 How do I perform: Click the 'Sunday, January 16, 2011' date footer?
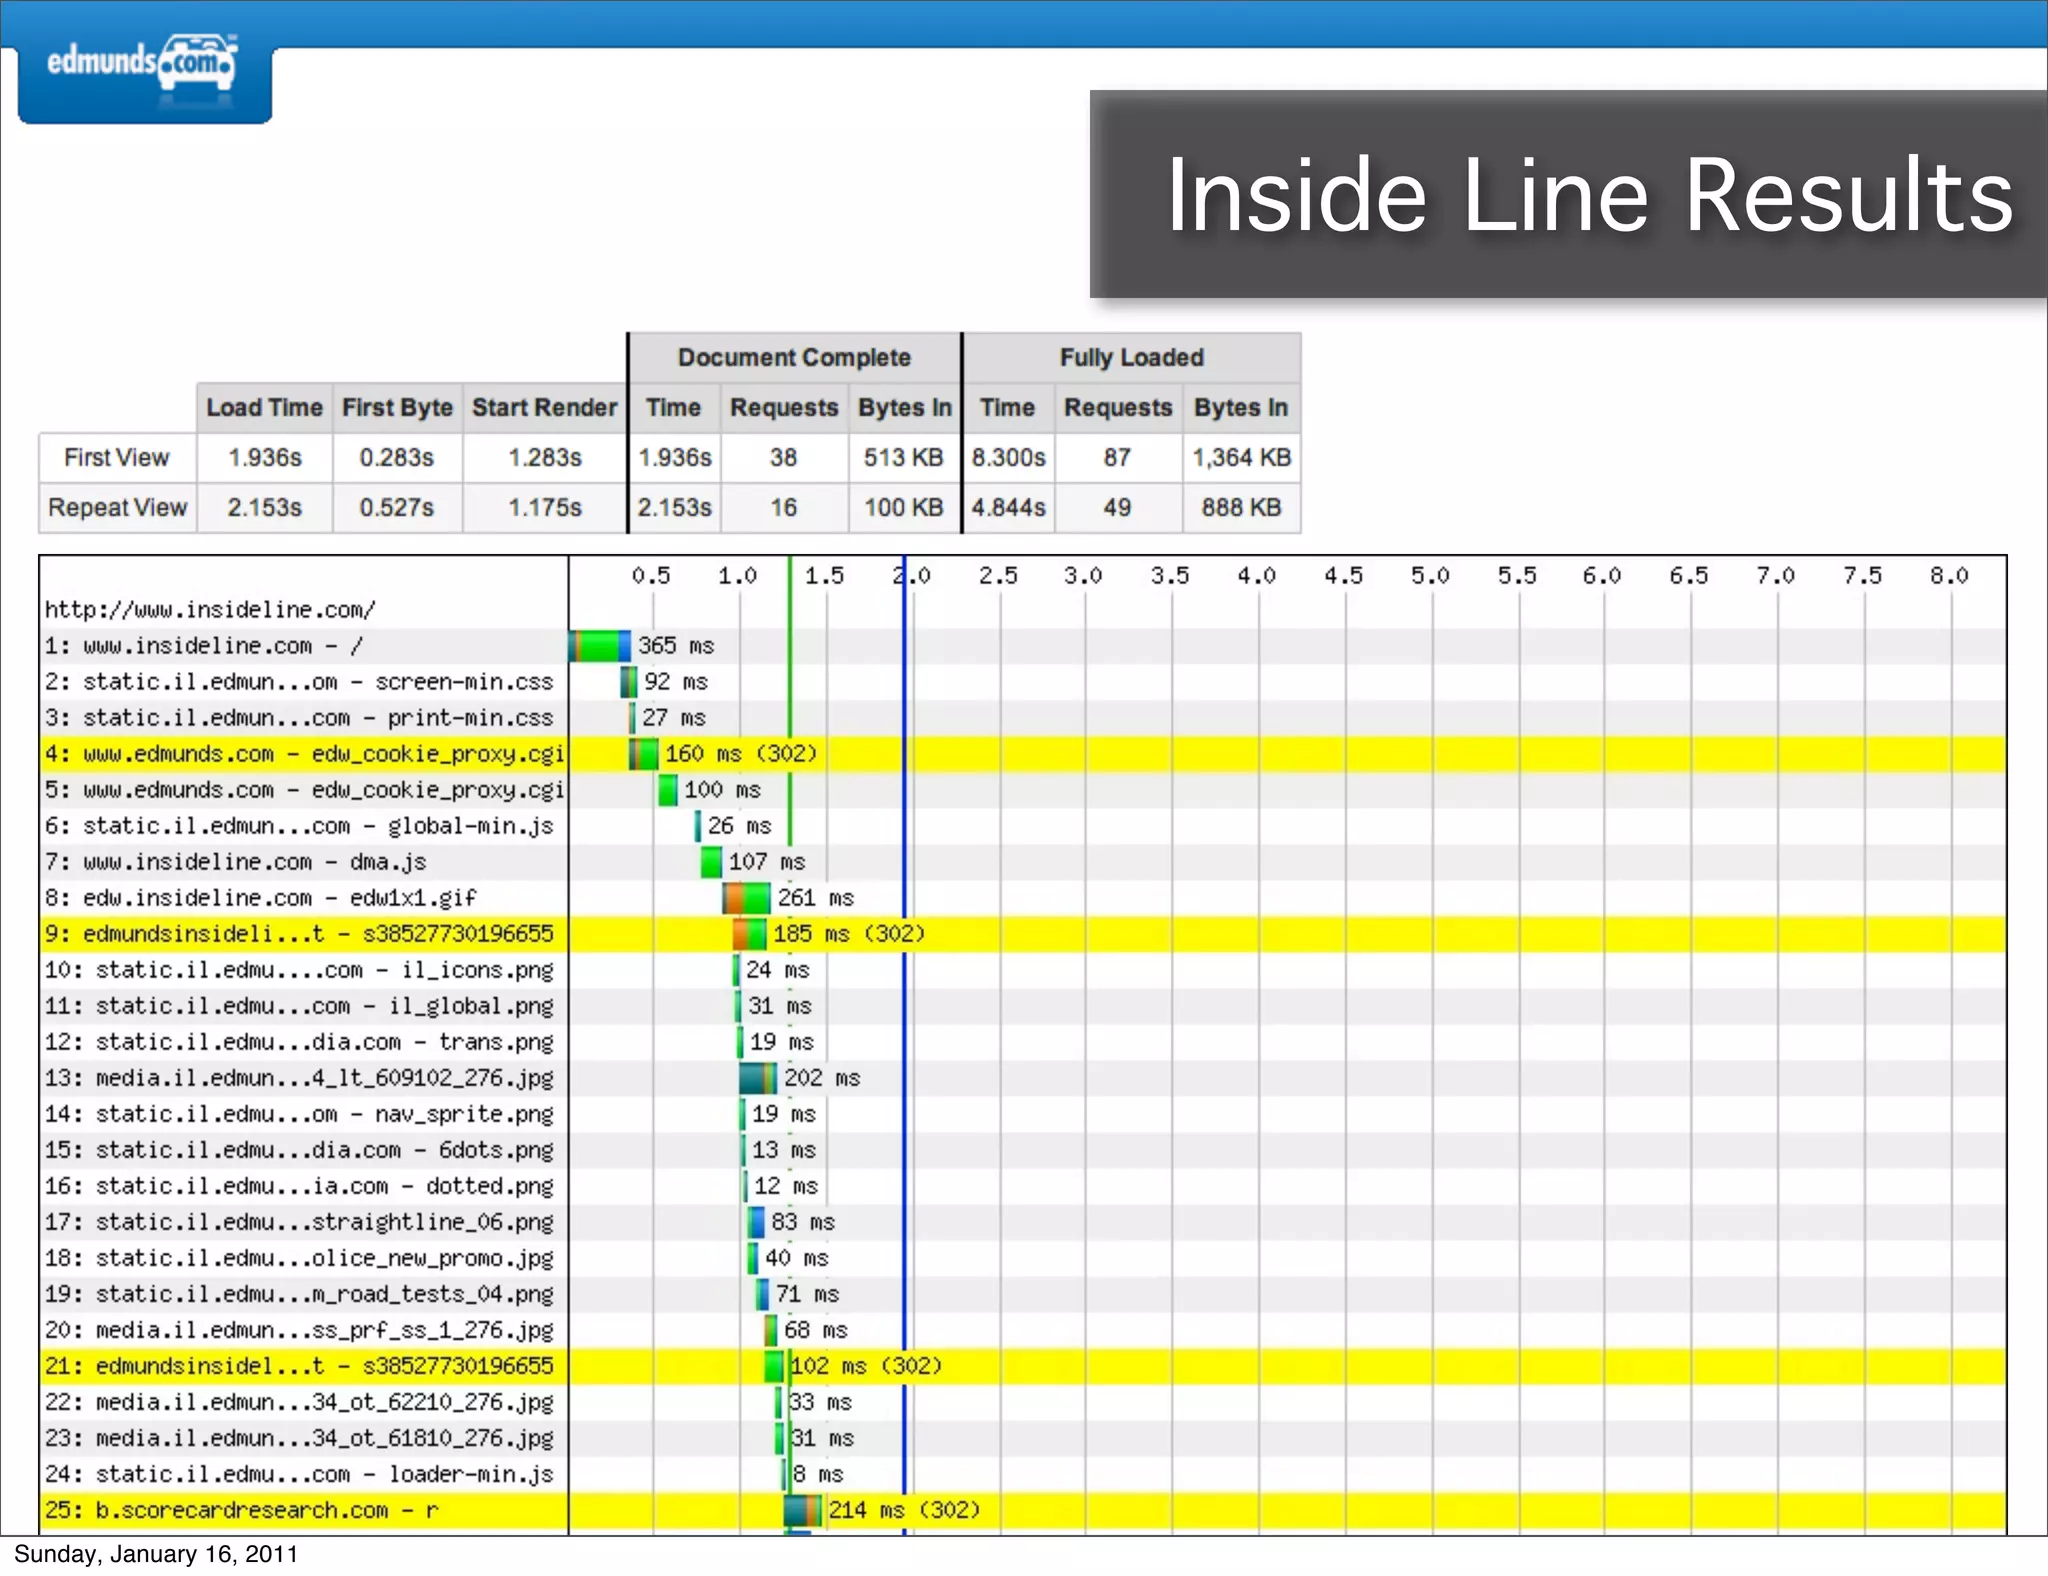point(156,1553)
